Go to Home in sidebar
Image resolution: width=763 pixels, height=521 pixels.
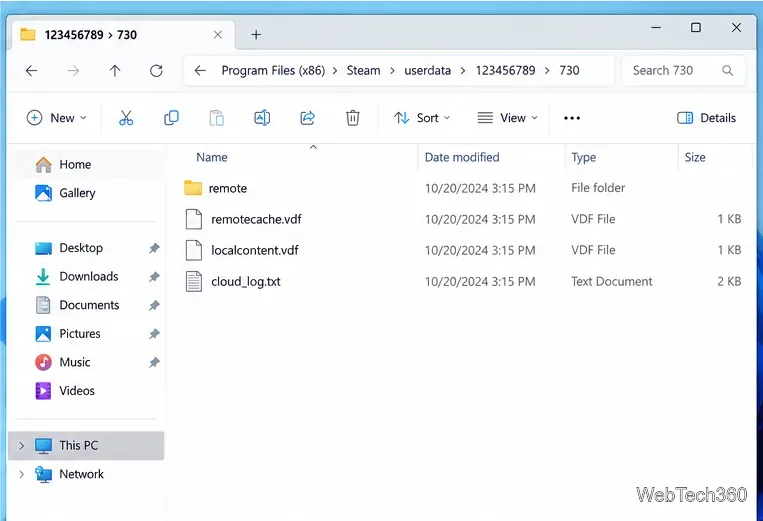[75, 165]
